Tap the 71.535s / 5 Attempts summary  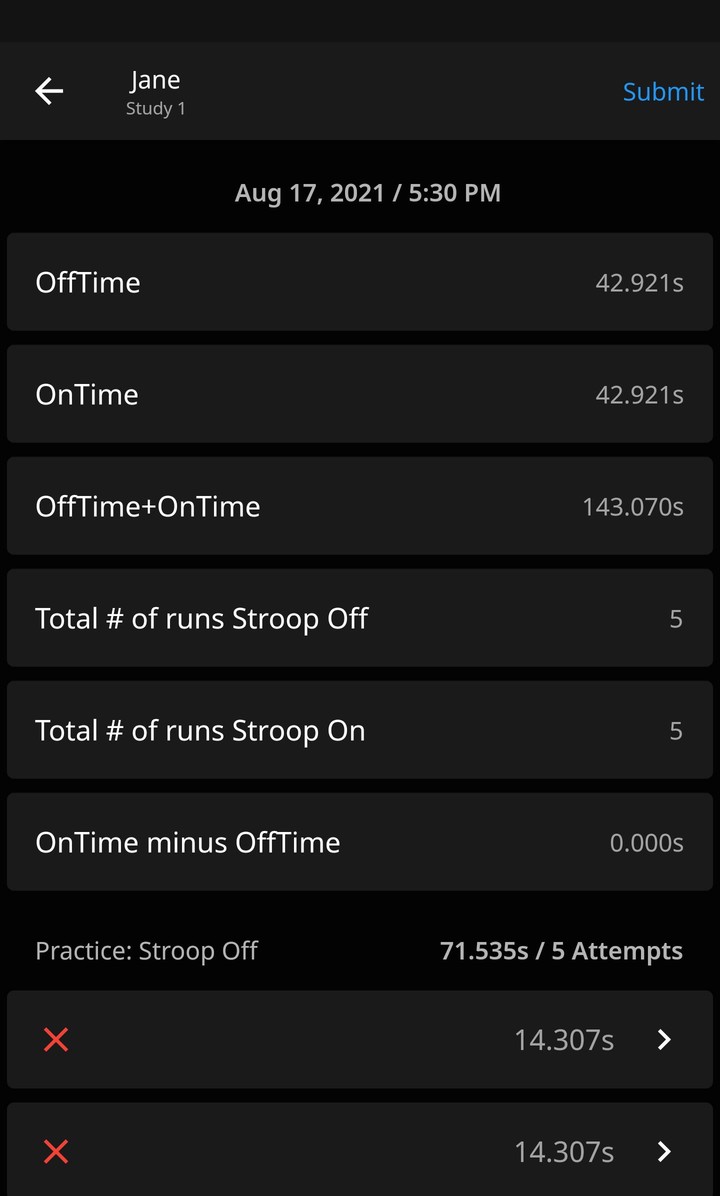pos(561,951)
